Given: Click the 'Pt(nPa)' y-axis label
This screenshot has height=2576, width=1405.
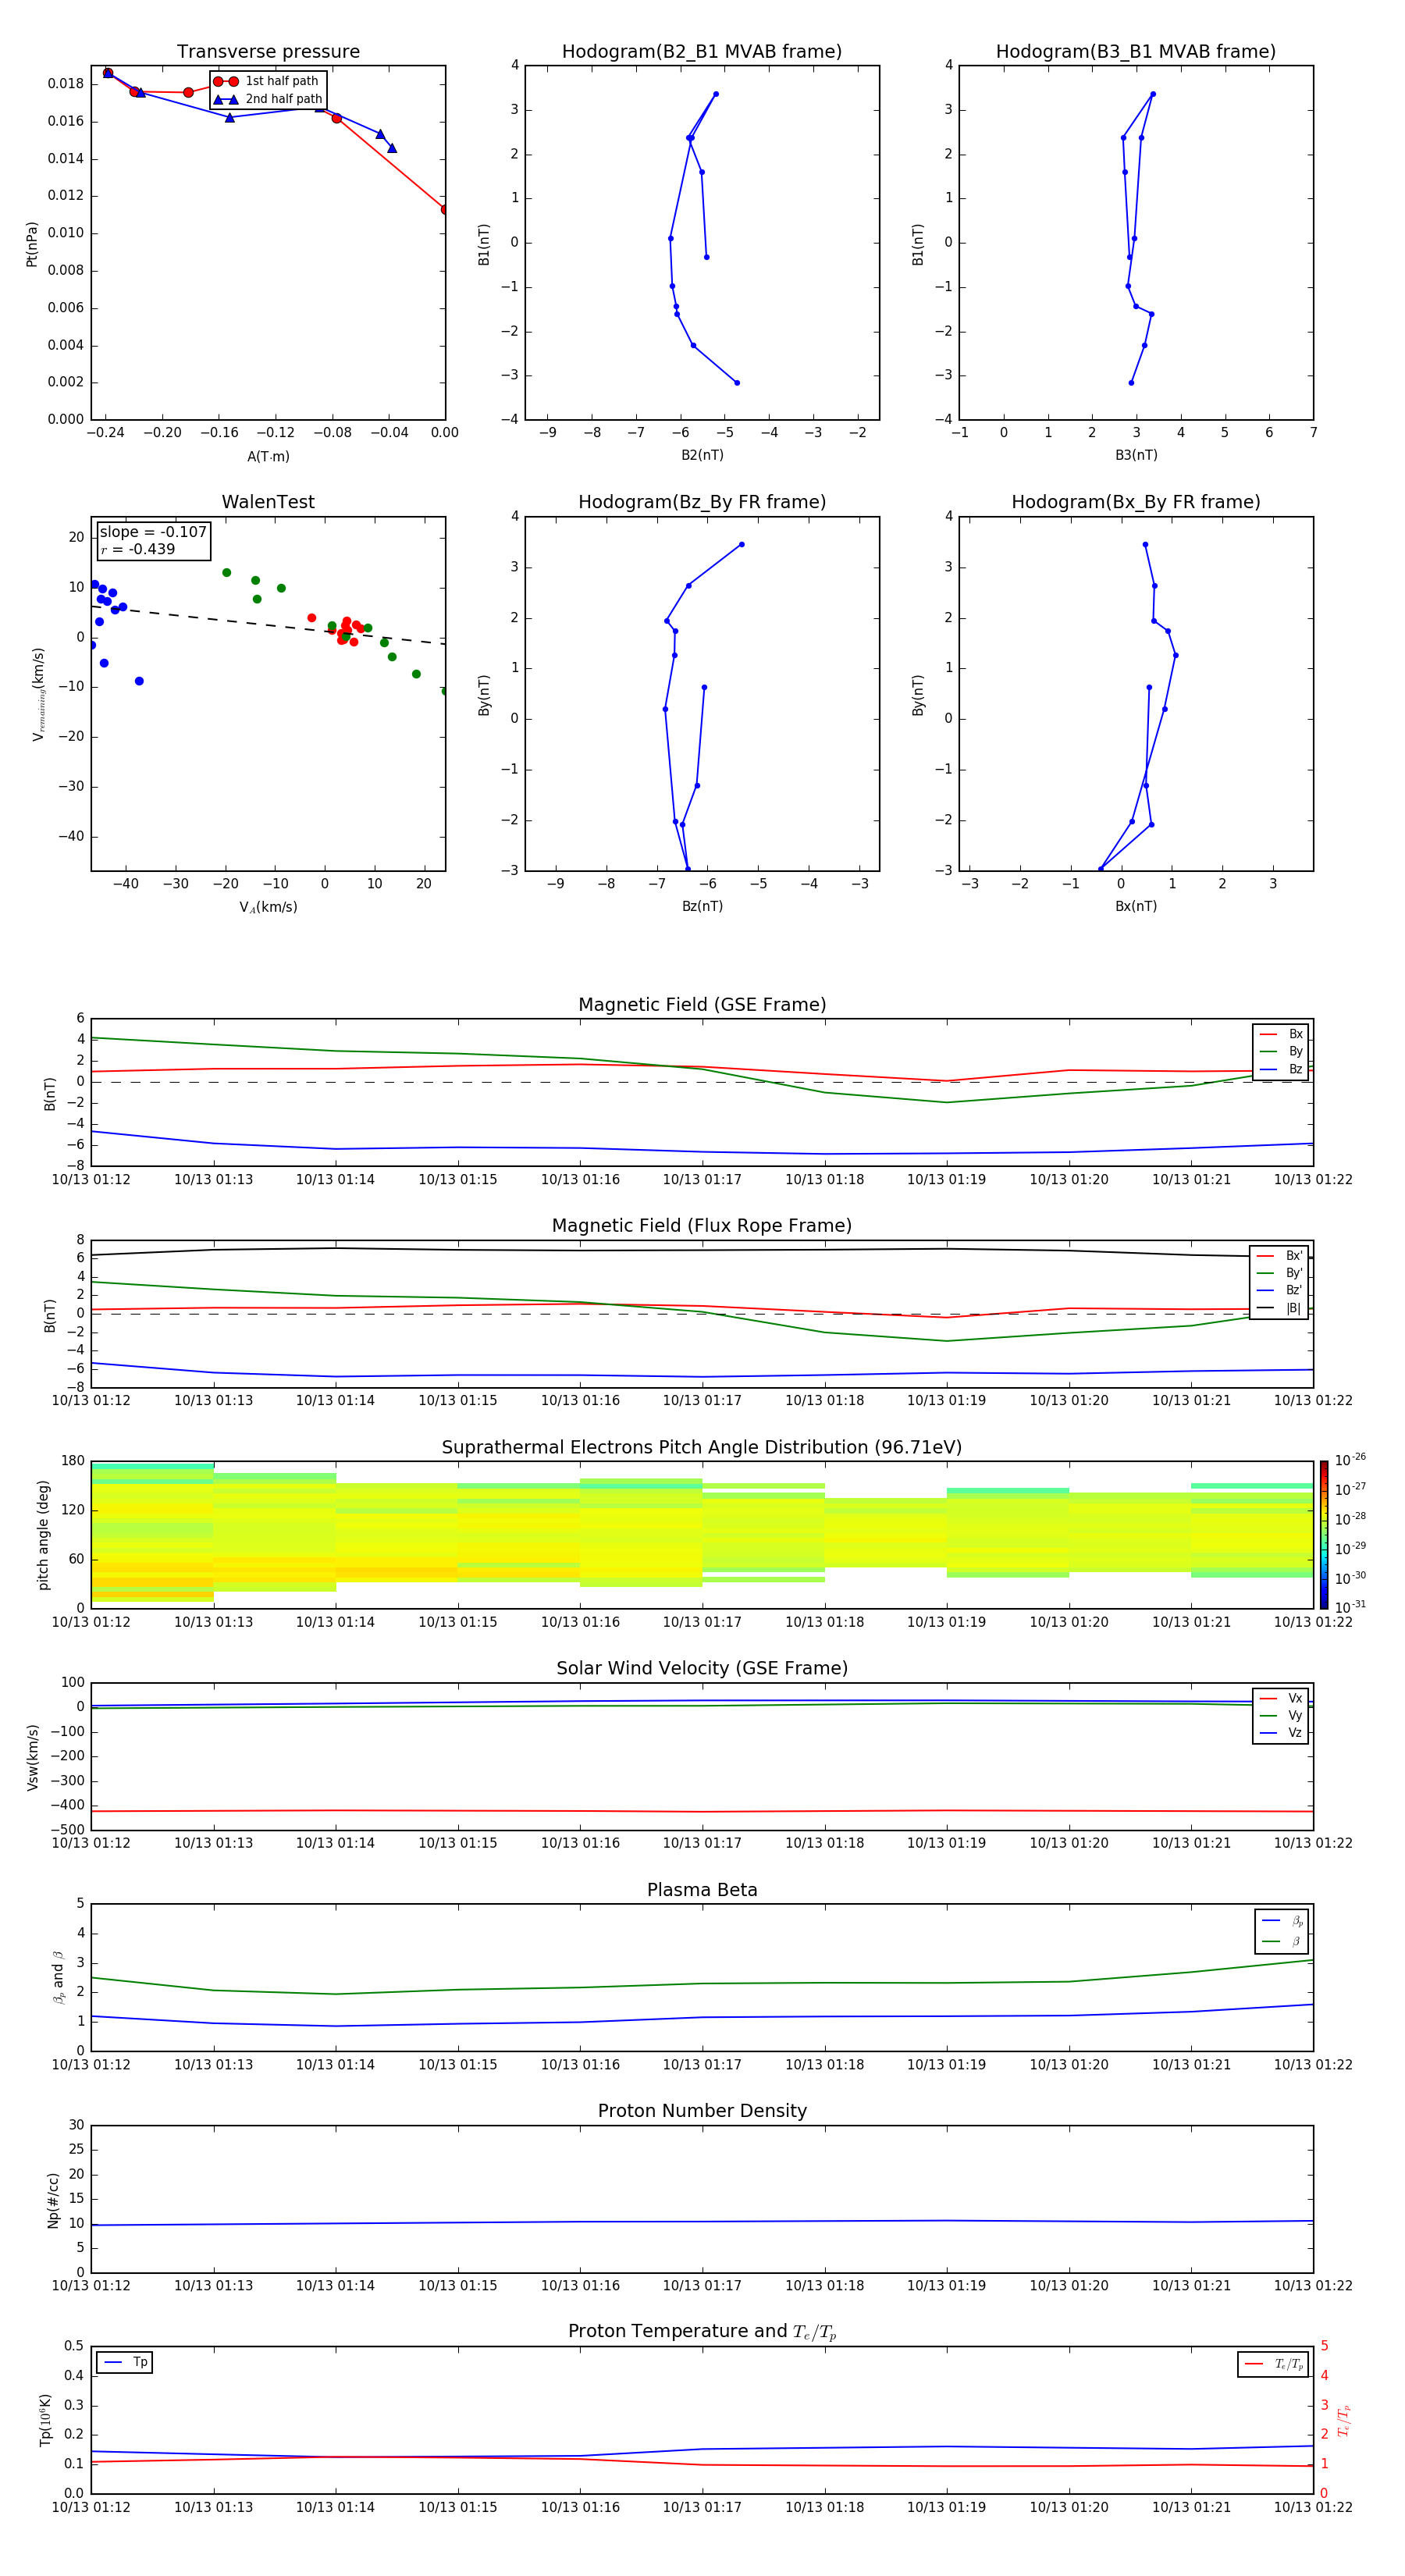Looking at the screenshot, I should 32,243.
